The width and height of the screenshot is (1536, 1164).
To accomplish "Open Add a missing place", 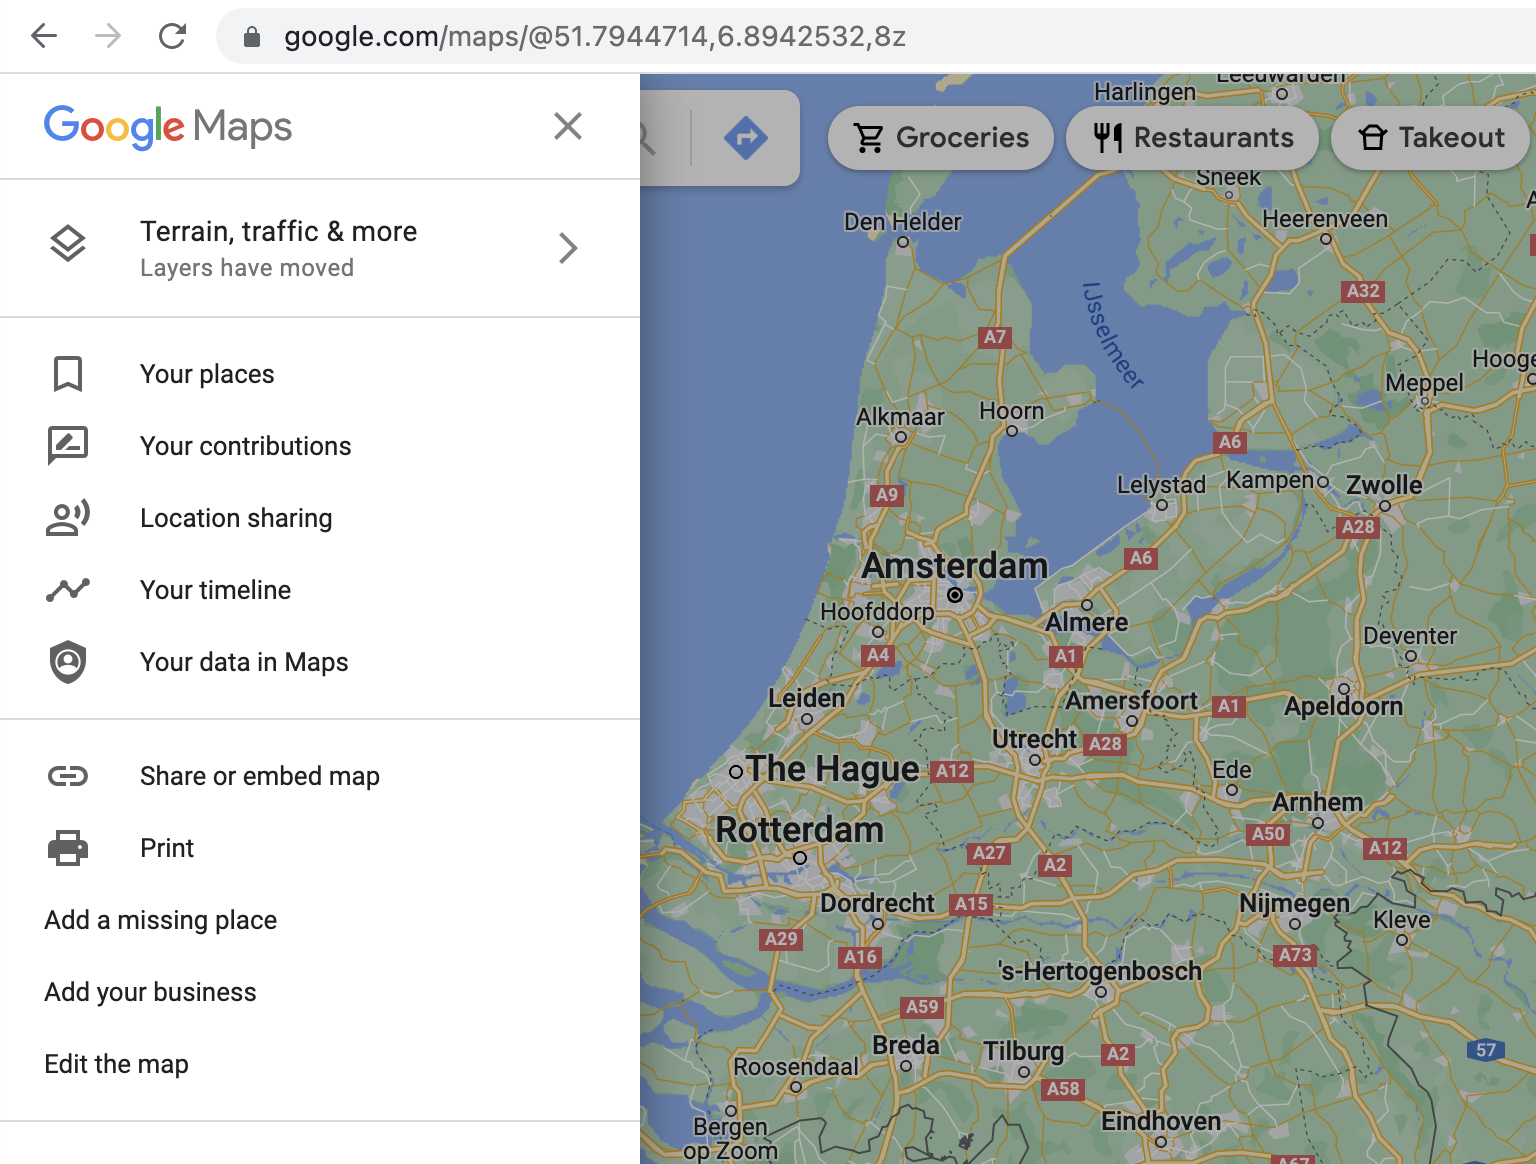I will click(x=161, y=920).
